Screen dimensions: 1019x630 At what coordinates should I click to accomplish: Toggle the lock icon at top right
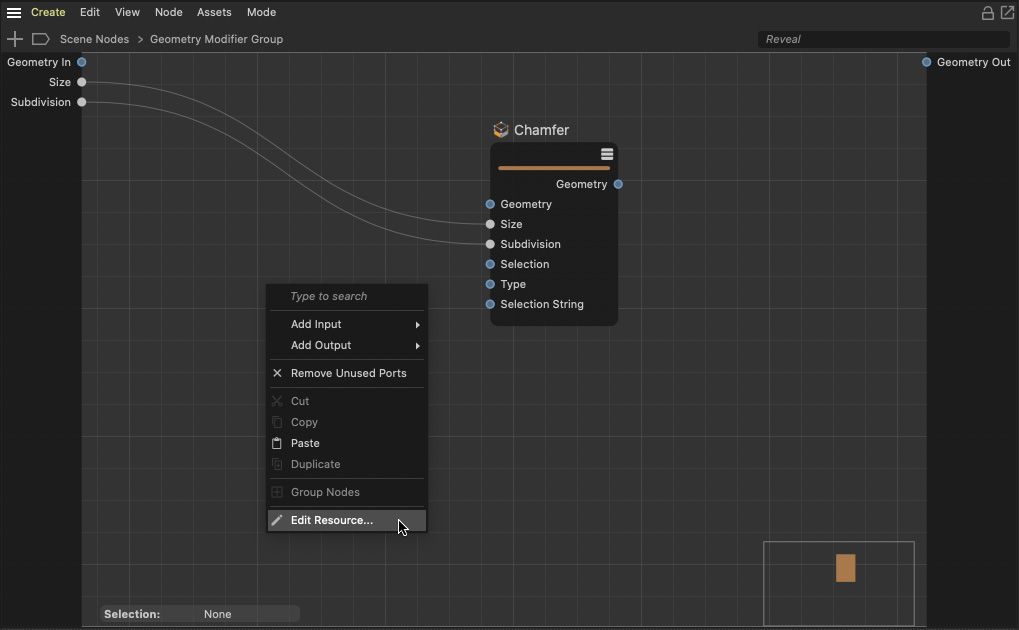[x=987, y=13]
